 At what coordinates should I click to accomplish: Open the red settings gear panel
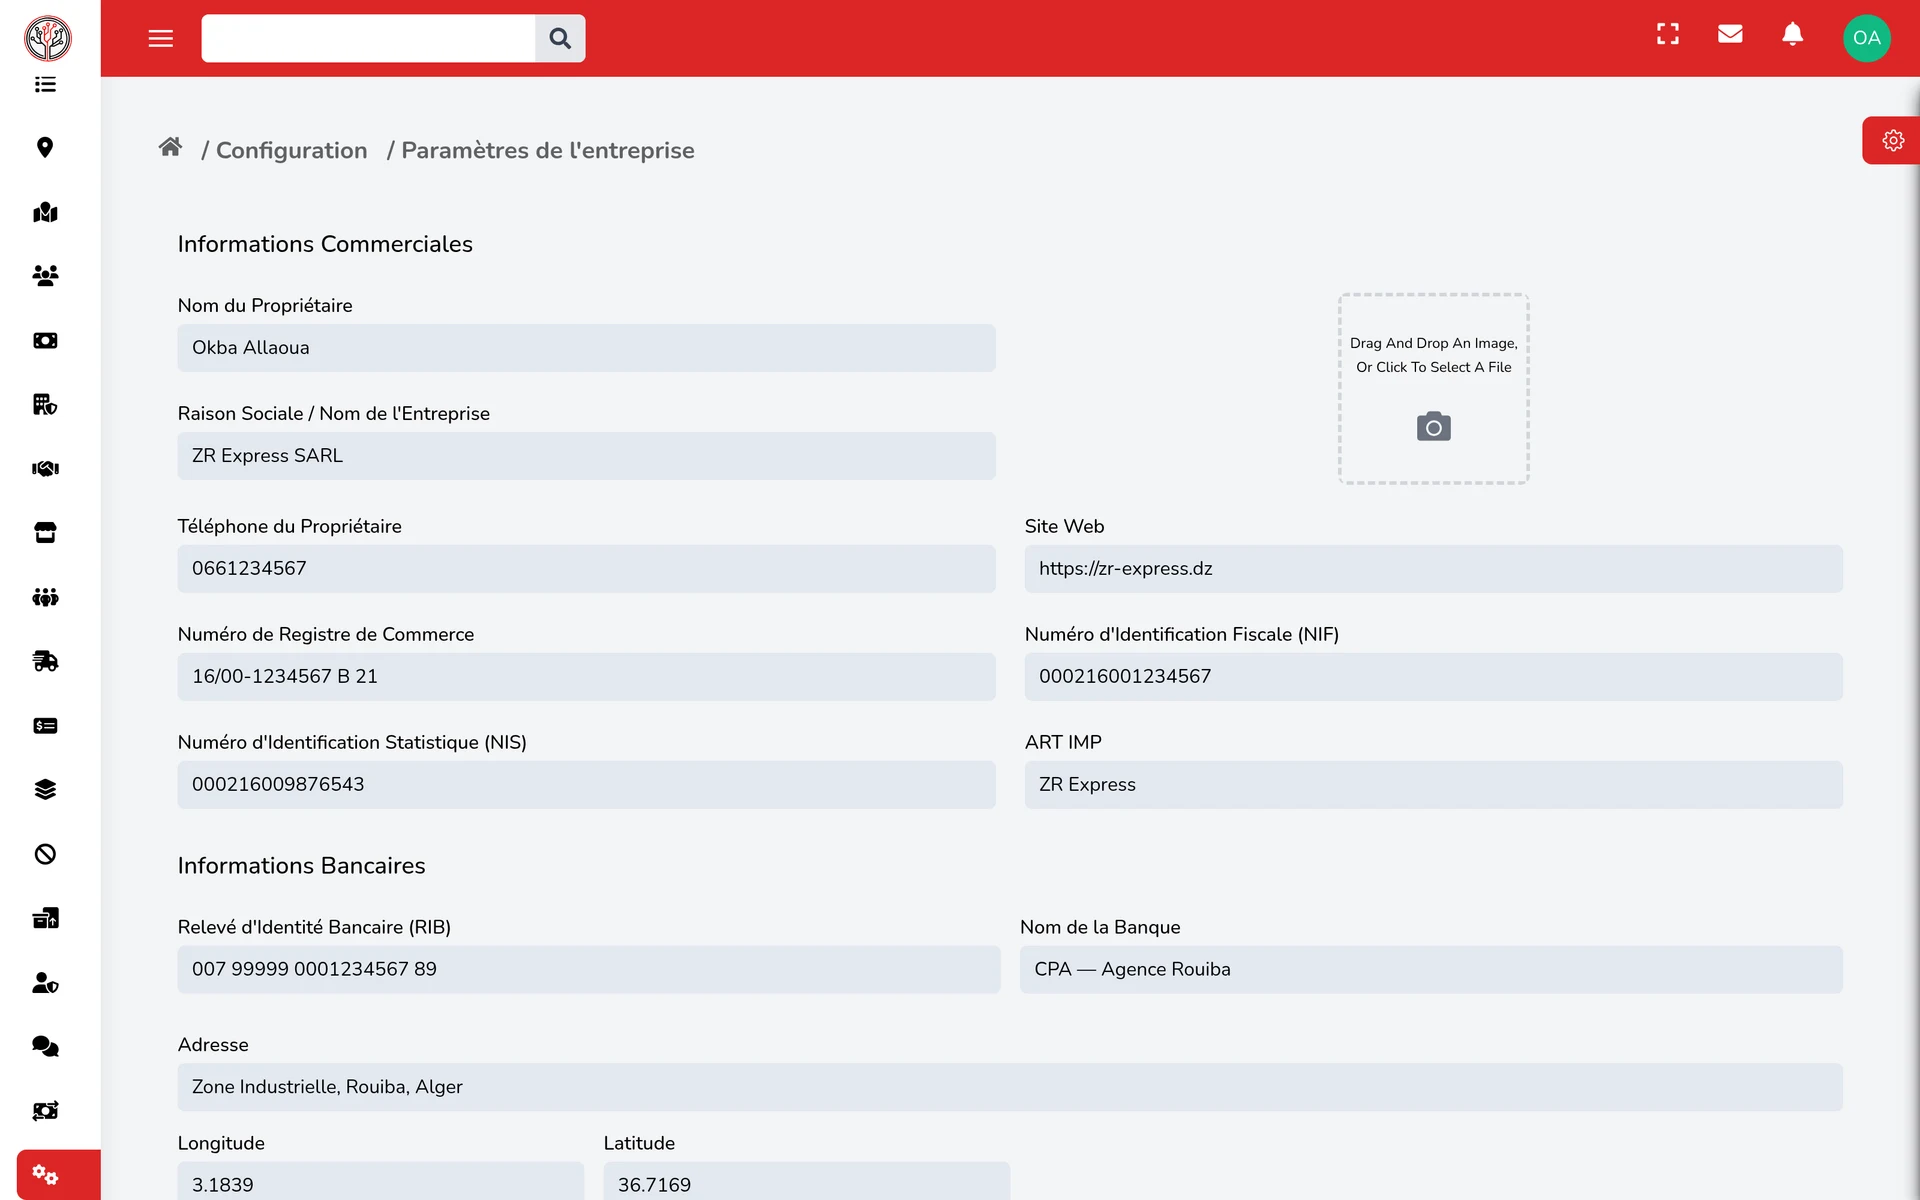pyautogui.click(x=1892, y=141)
